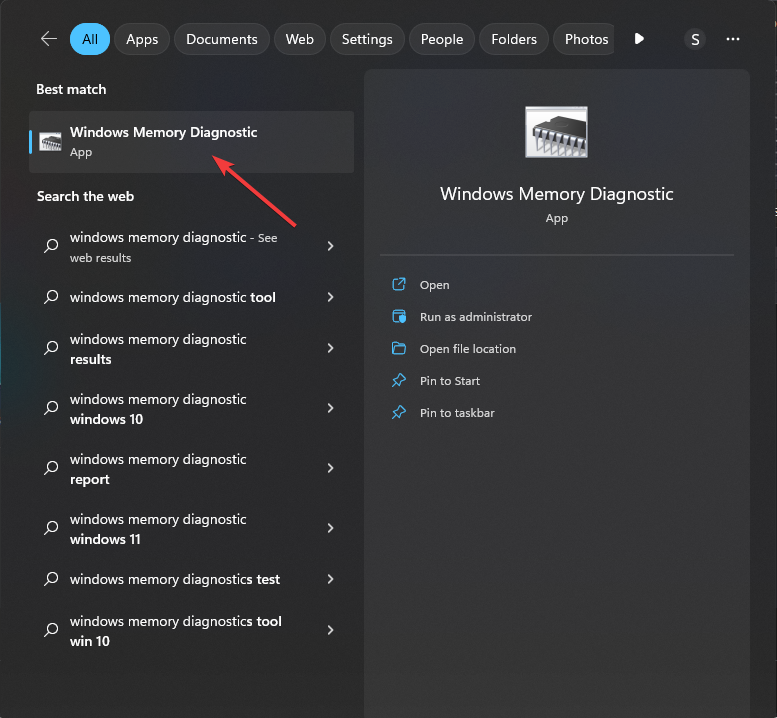Click the Open file location folder icon

tap(399, 349)
